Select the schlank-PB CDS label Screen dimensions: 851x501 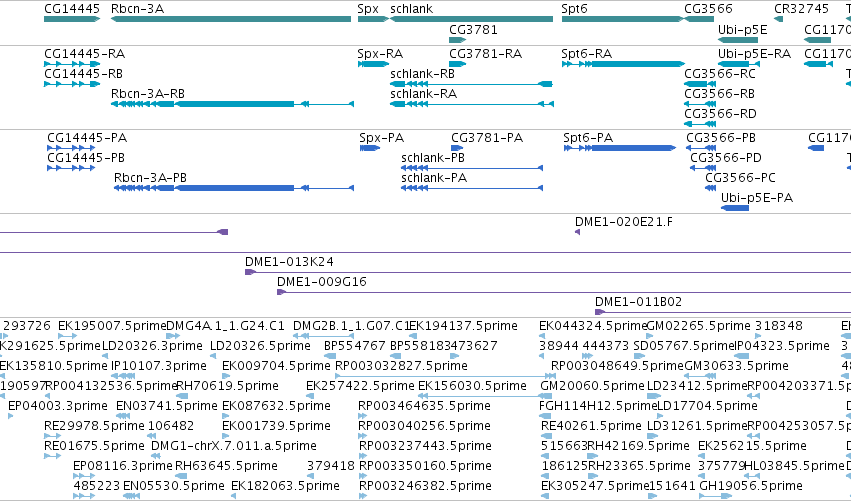coord(433,158)
